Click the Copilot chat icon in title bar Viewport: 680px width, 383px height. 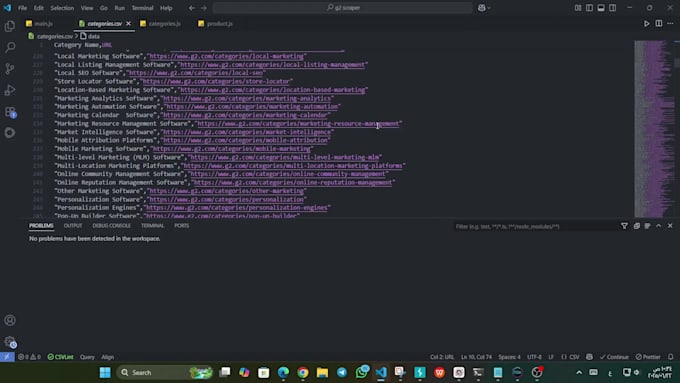point(481,8)
